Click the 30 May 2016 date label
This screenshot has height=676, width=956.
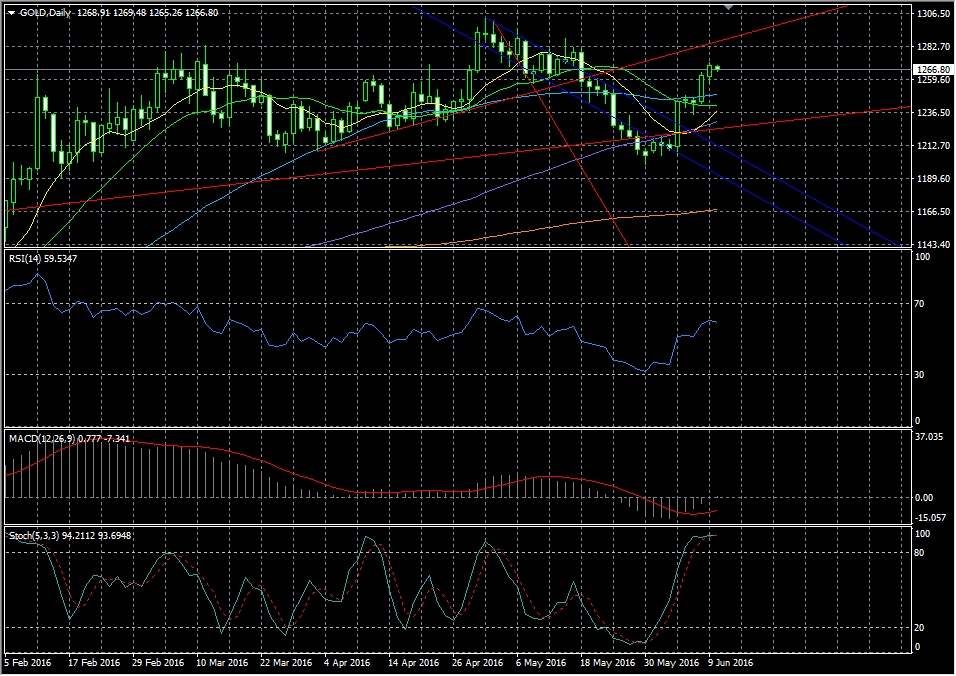[x=671, y=663]
